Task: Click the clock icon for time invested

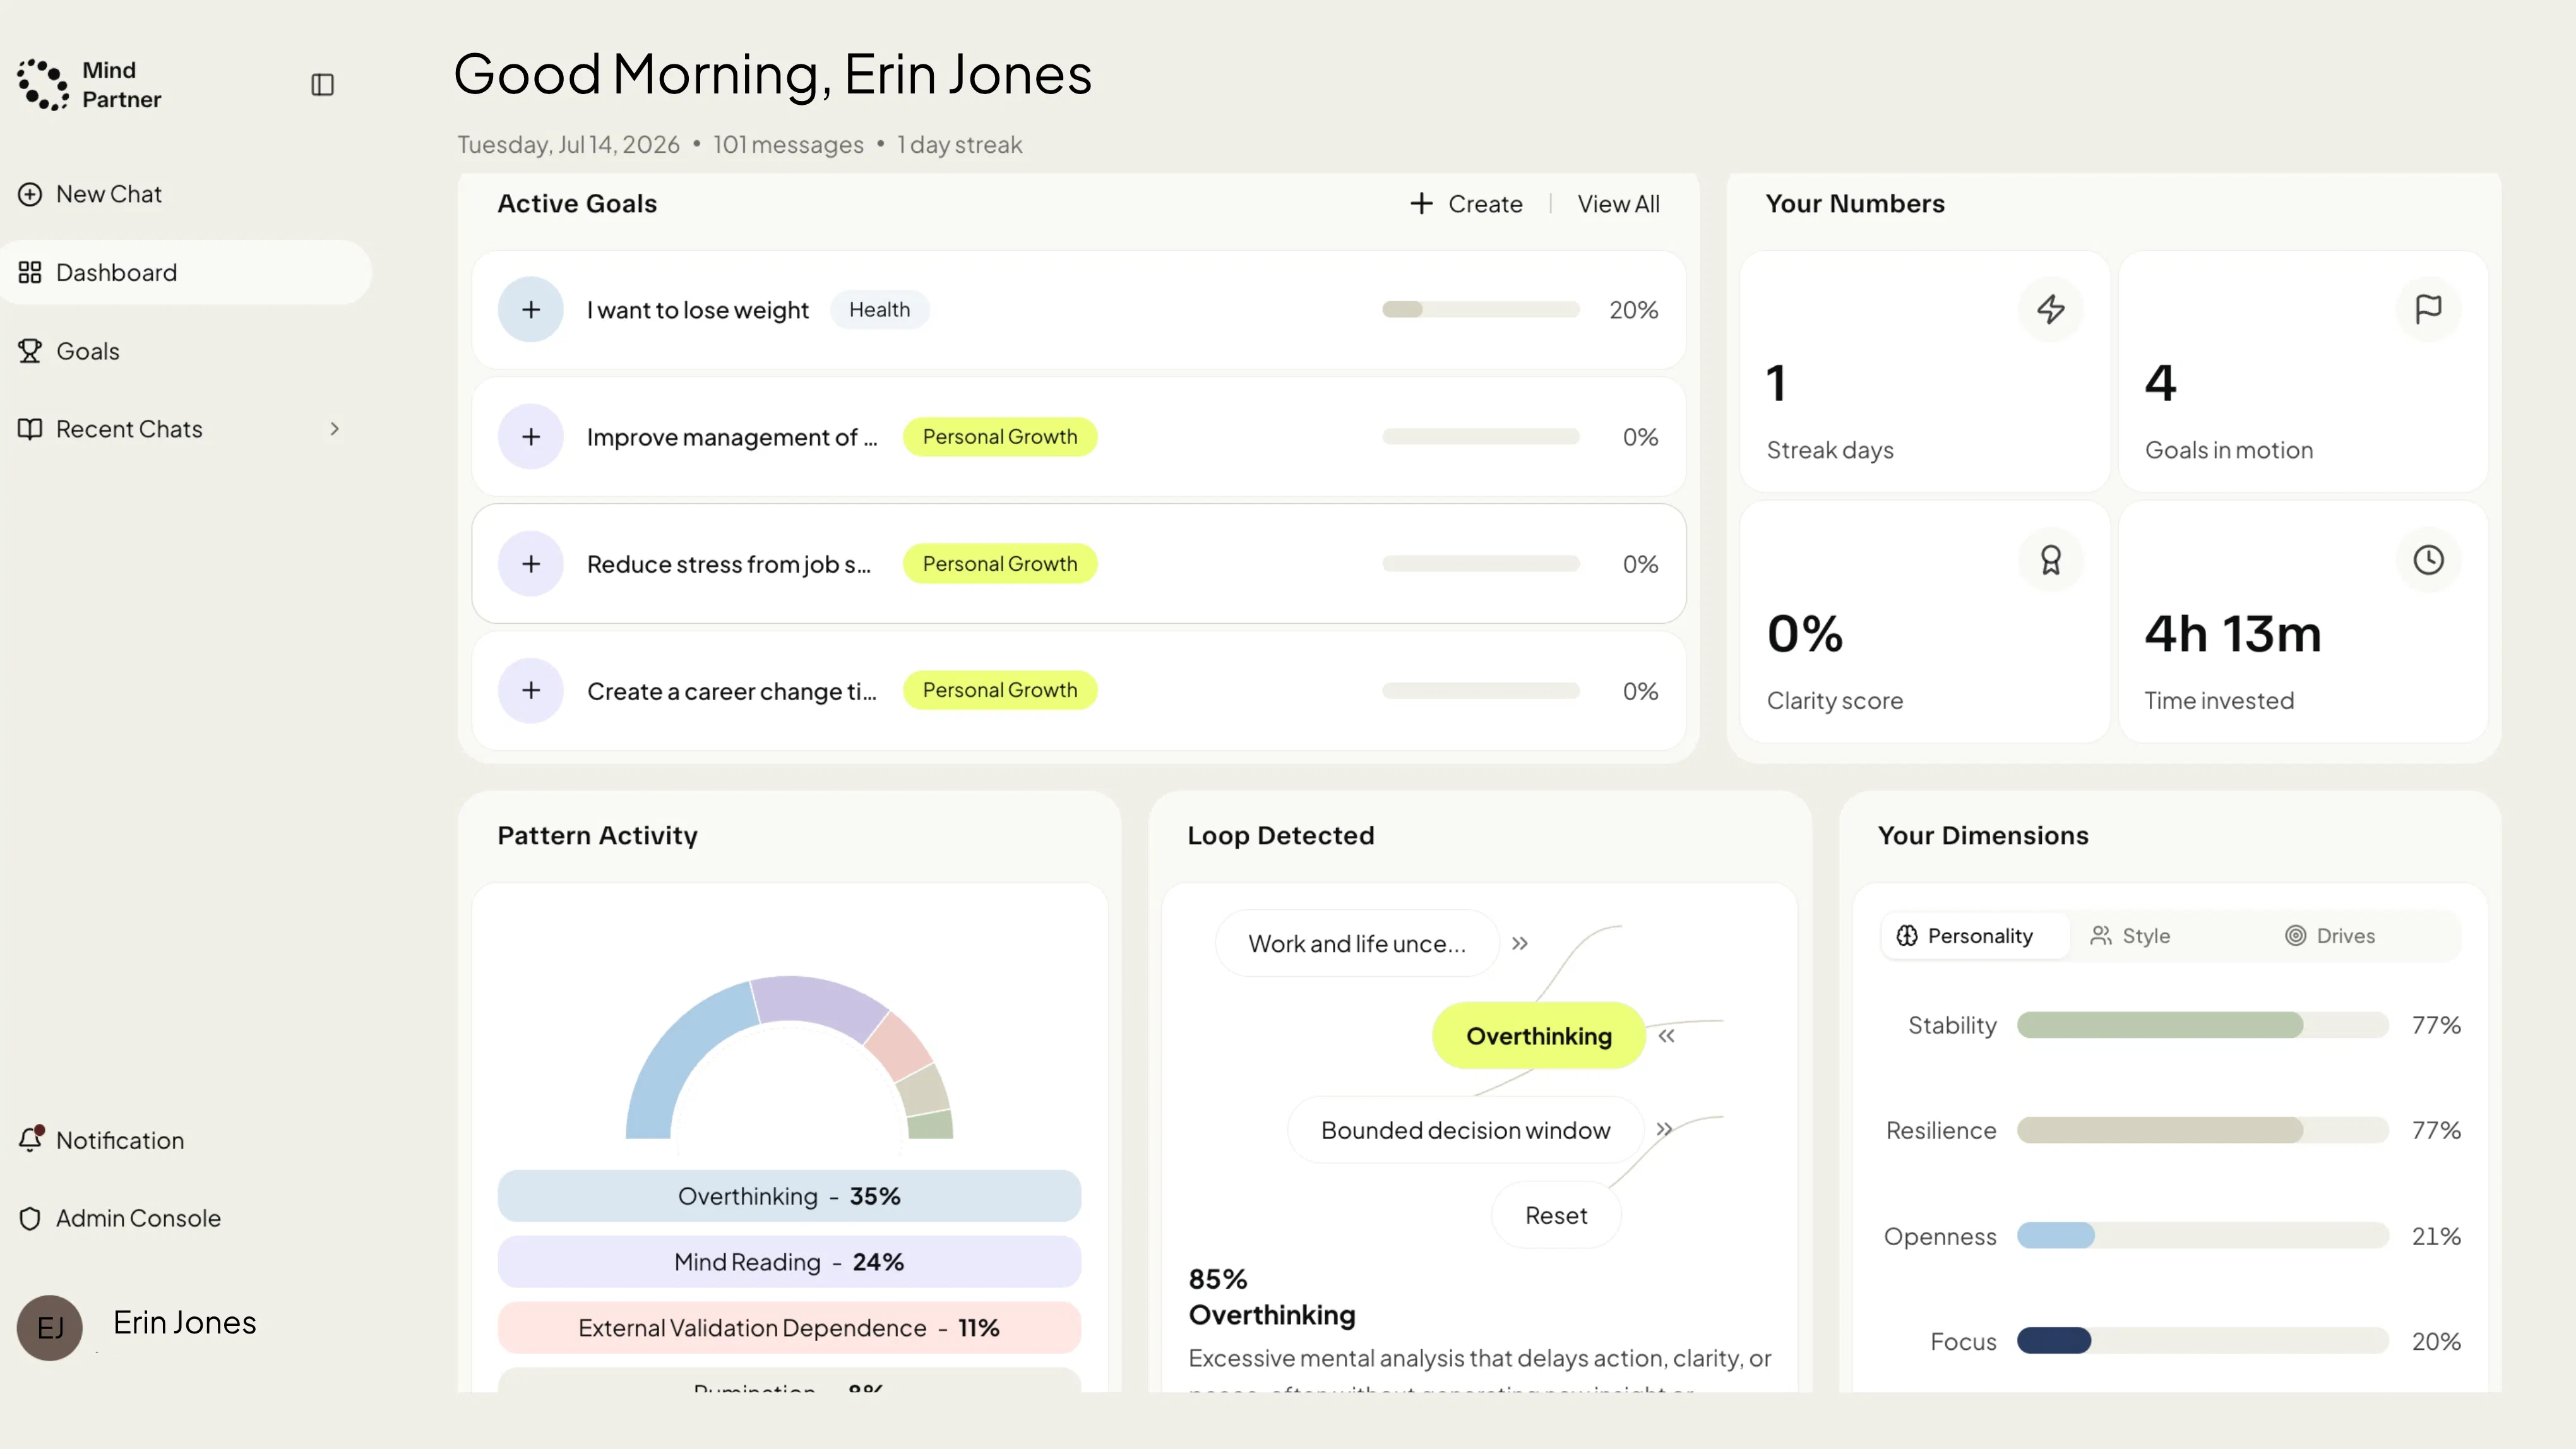Action: (2428, 560)
